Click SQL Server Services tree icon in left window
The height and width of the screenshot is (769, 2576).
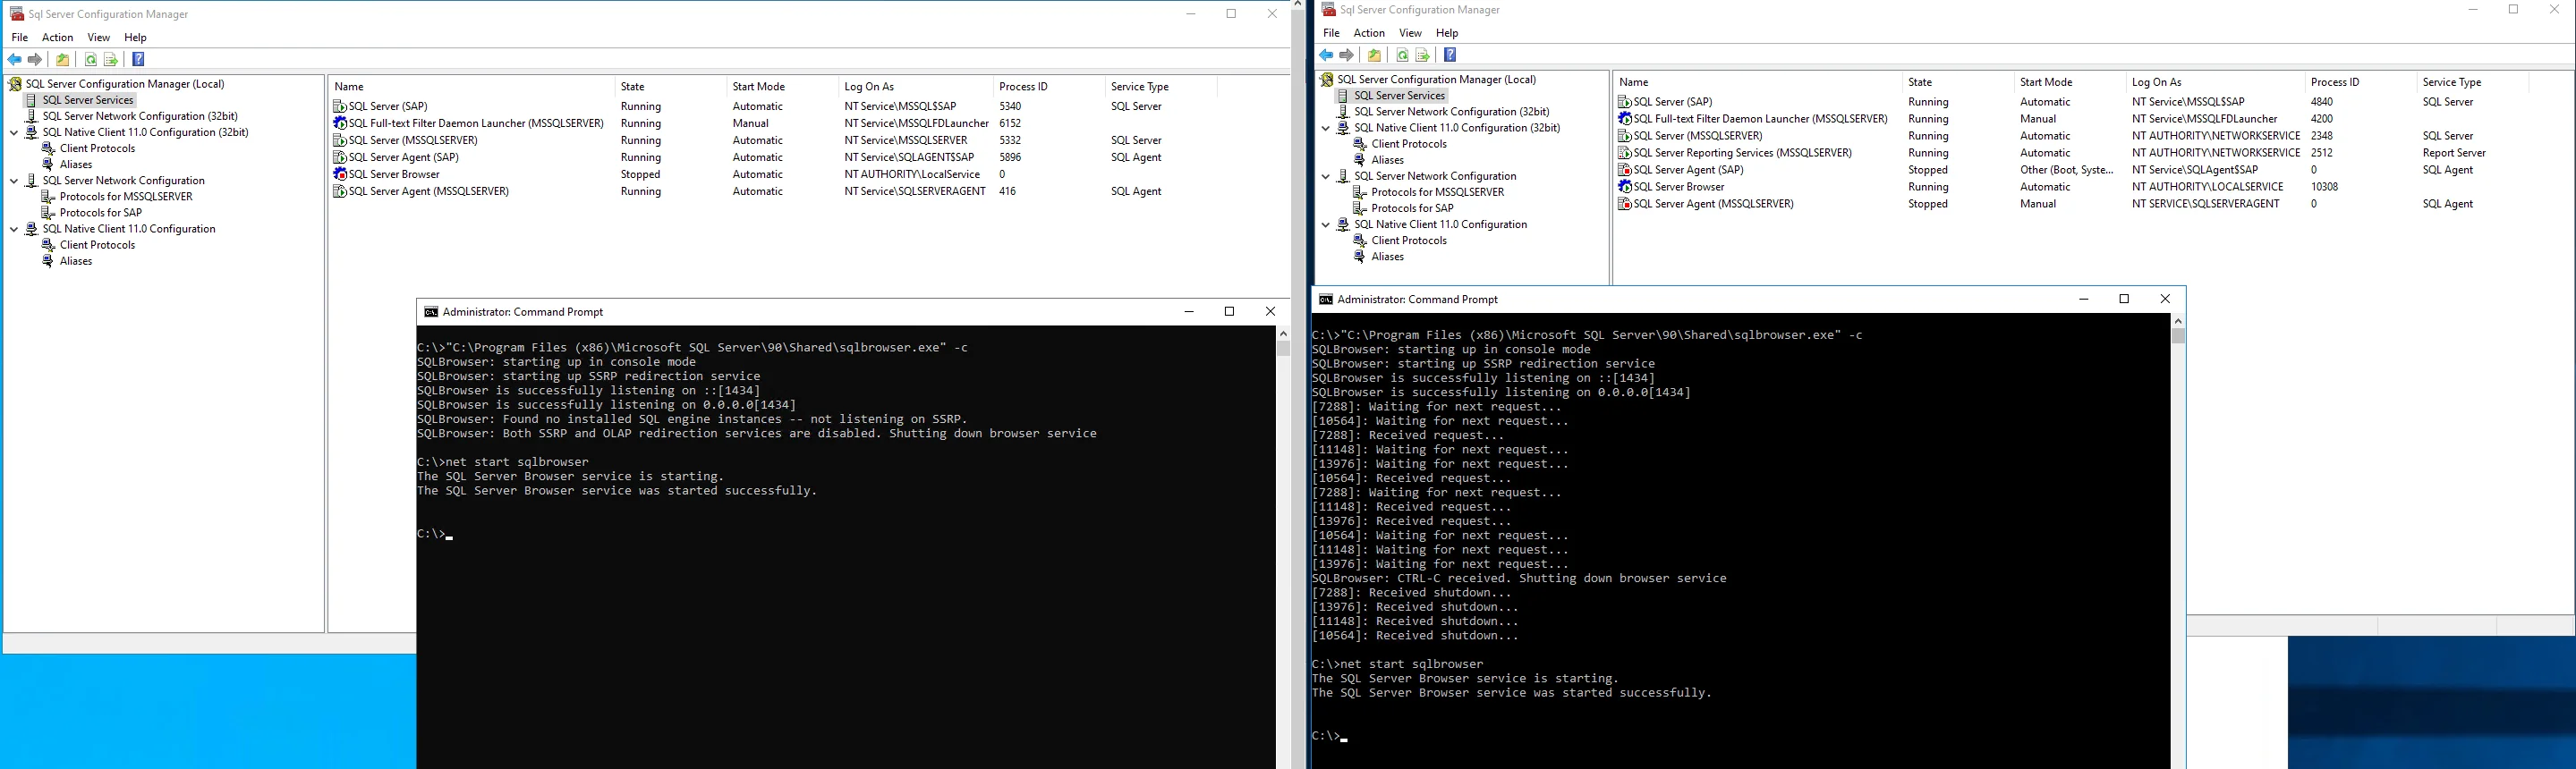coord(31,100)
